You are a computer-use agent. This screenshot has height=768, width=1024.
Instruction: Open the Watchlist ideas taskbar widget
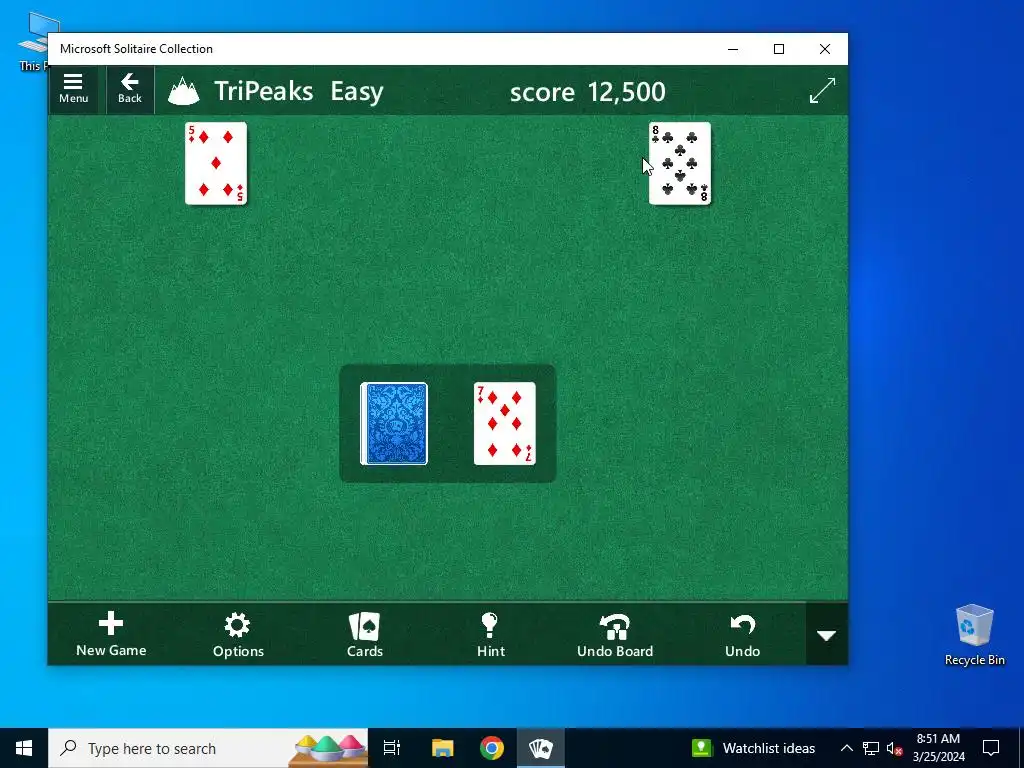pyautogui.click(x=754, y=748)
